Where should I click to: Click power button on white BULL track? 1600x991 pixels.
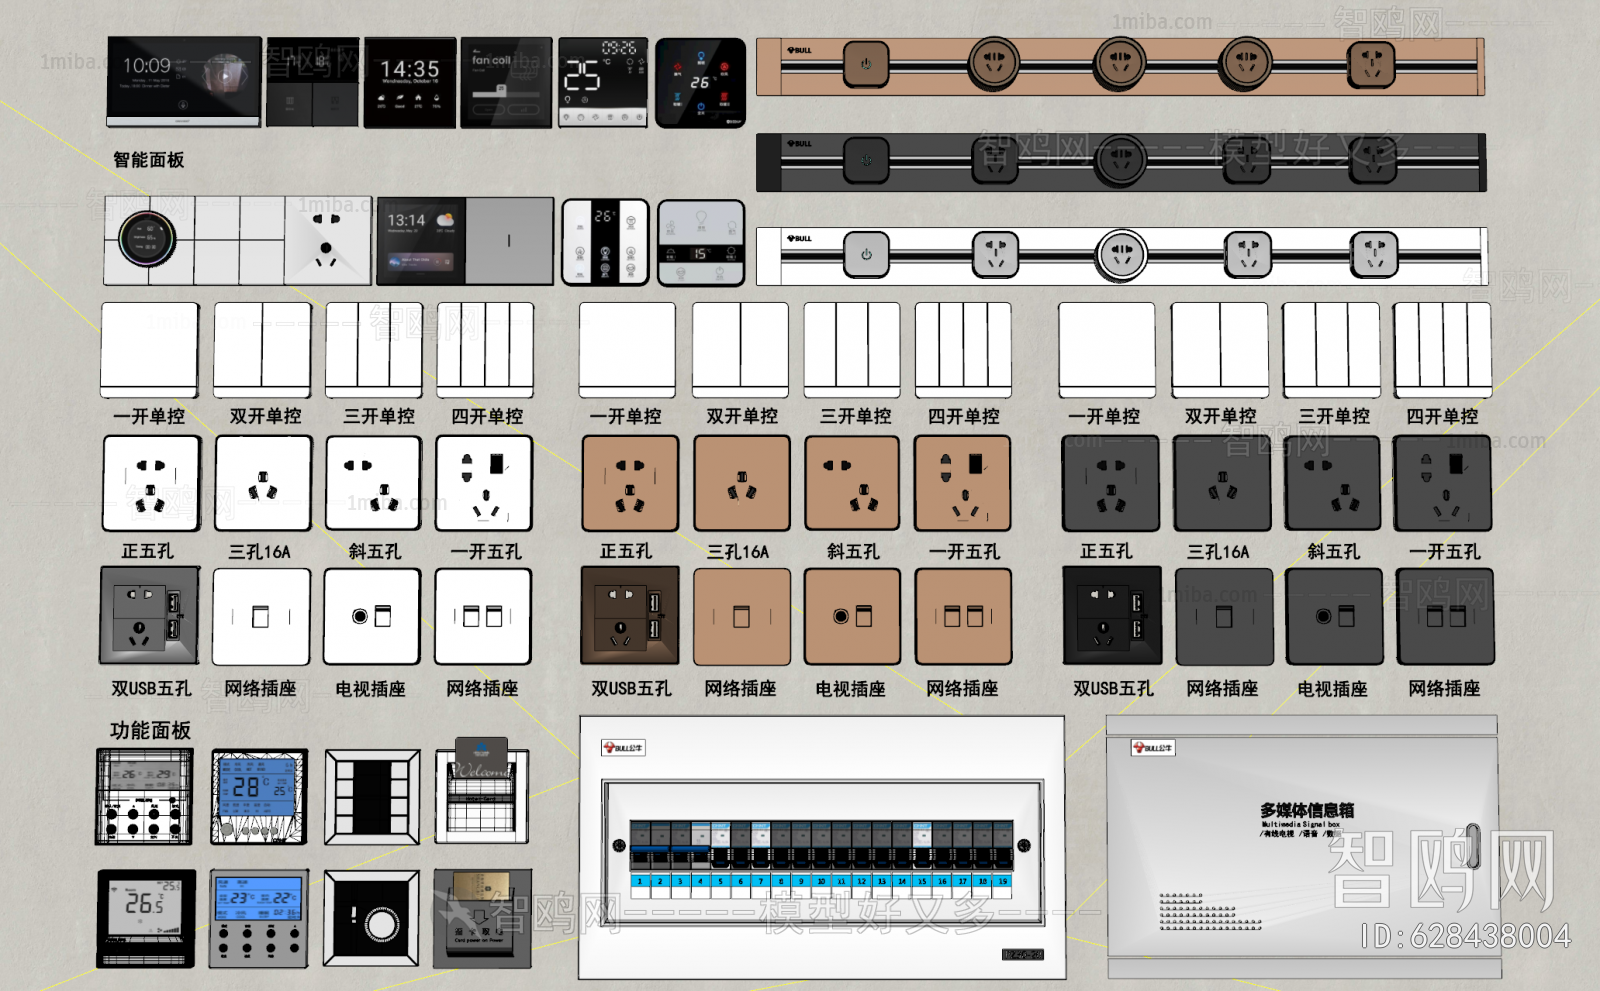pyautogui.click(x=866, y=255)
